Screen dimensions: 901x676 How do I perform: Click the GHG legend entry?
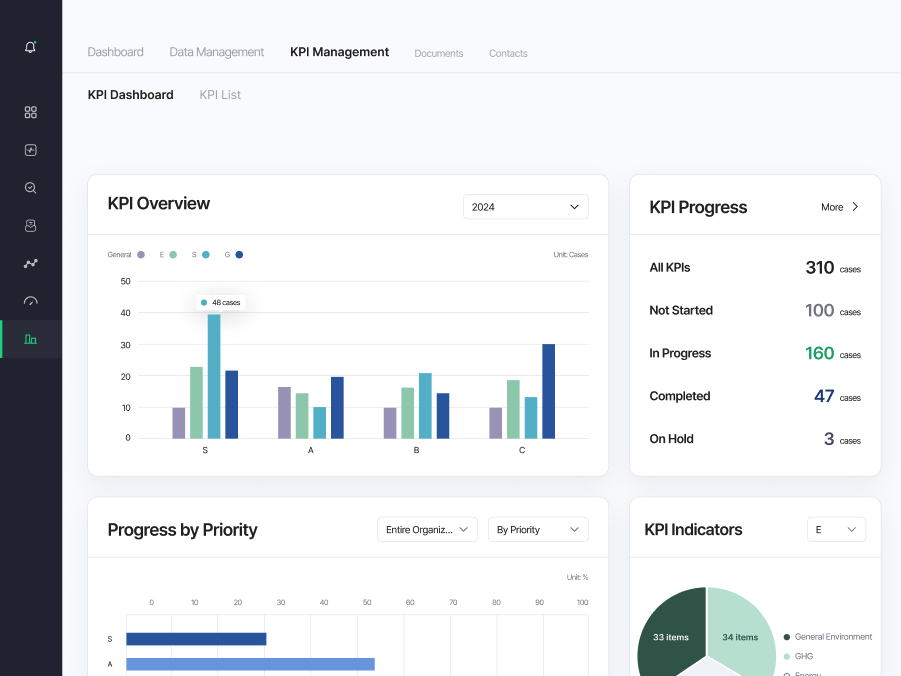point(798,656)
